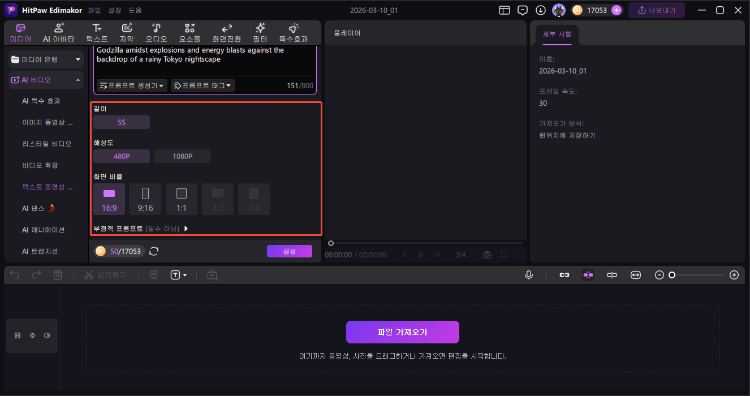Screen dimensions: 750x396
Task: Go to previous frame in player
Action: point(405,255)
